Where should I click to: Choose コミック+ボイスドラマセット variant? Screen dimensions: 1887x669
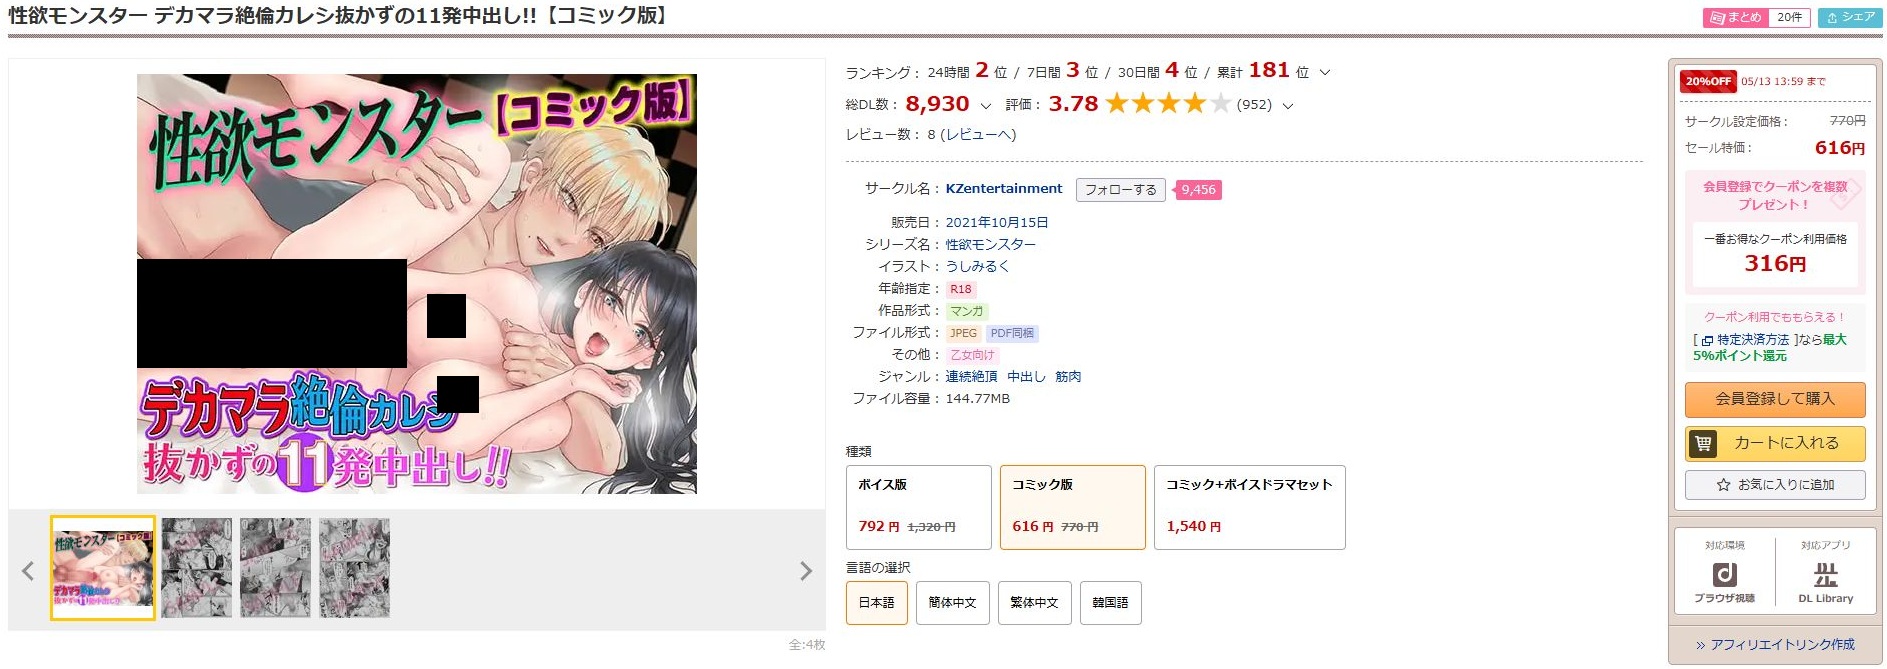pyautogui.click(x=1250, y=507)
